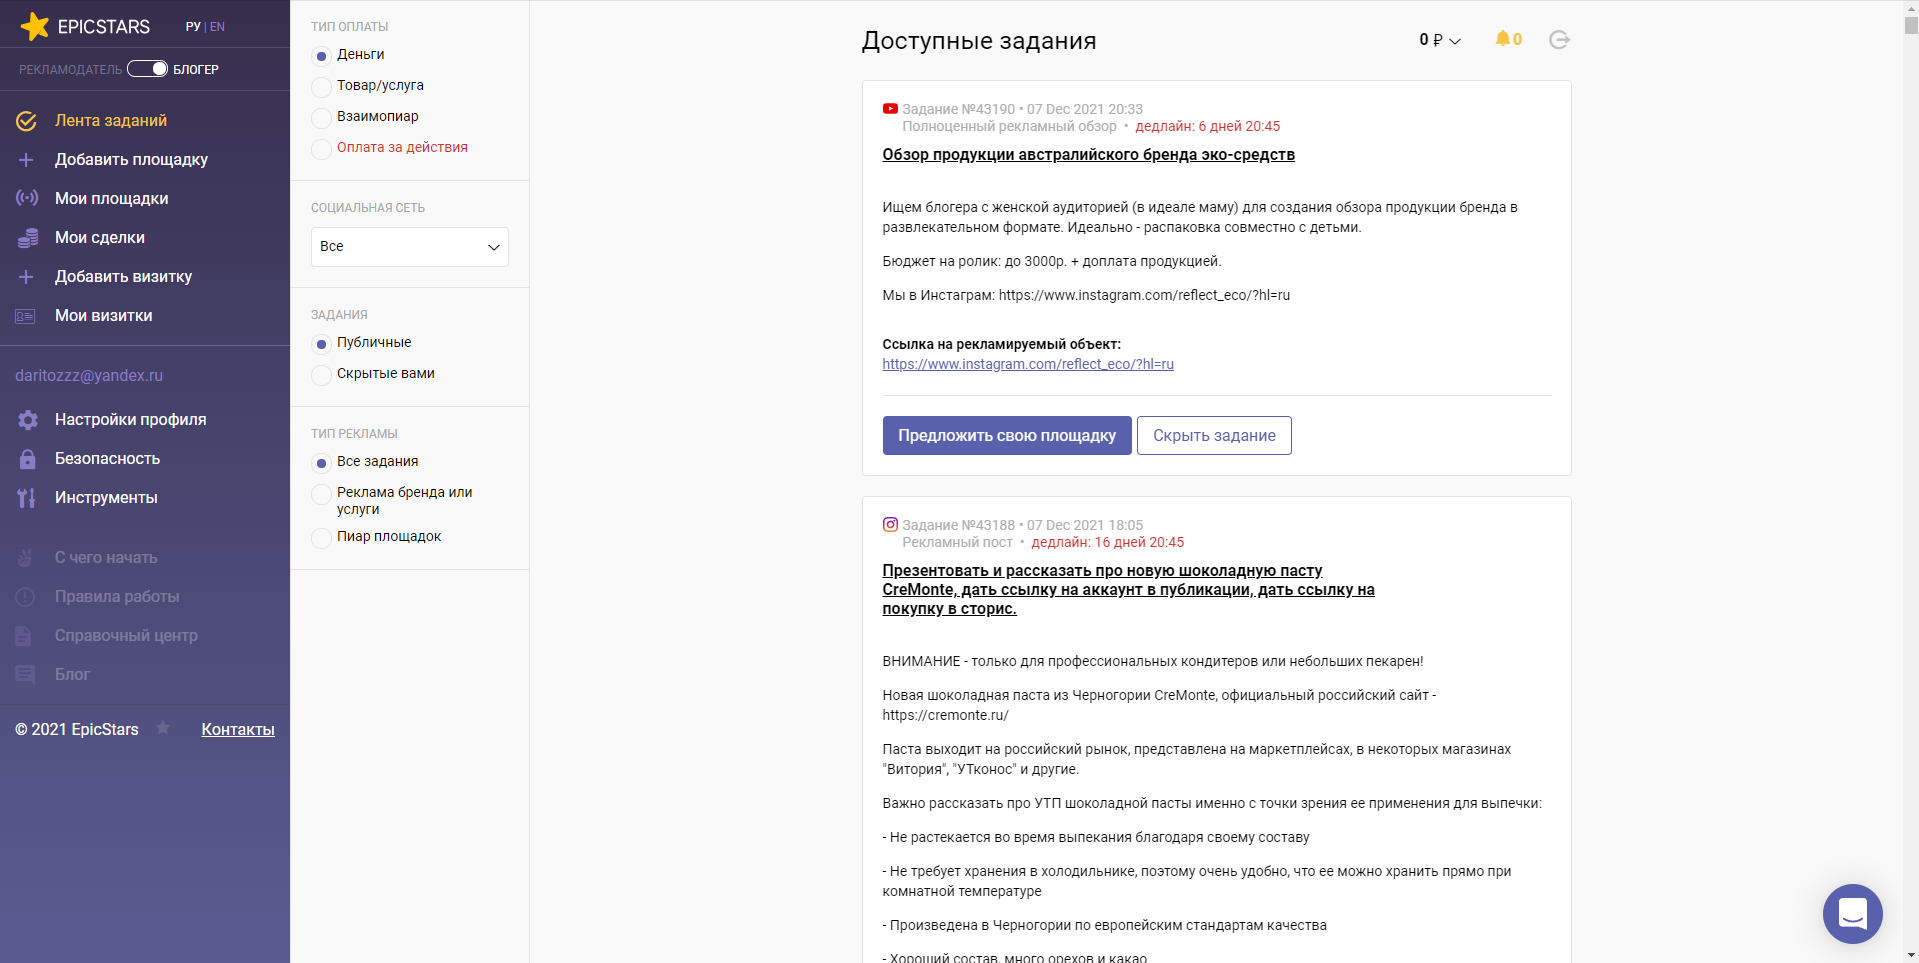This screenshot has width=1919, height=963.
Task: Open task feed checkmark icon
Action: (x=27, y=121)
